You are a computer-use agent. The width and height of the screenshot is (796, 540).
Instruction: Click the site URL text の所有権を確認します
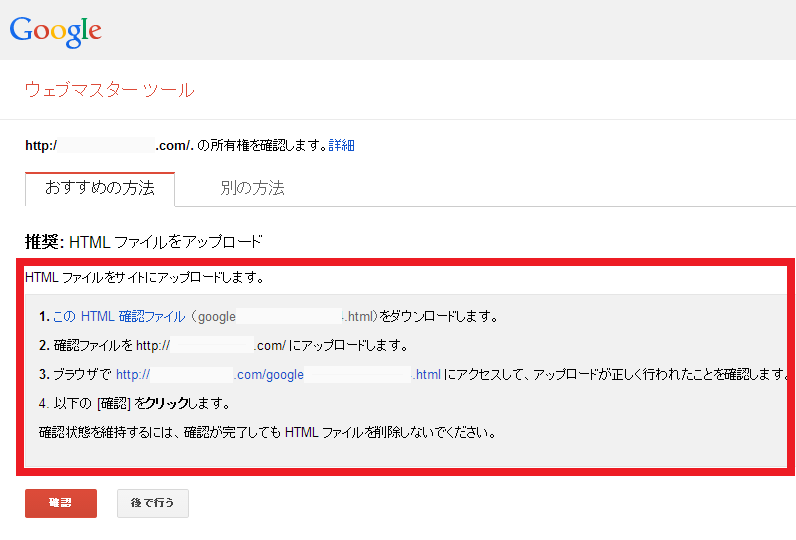click(x=261, y=146)
